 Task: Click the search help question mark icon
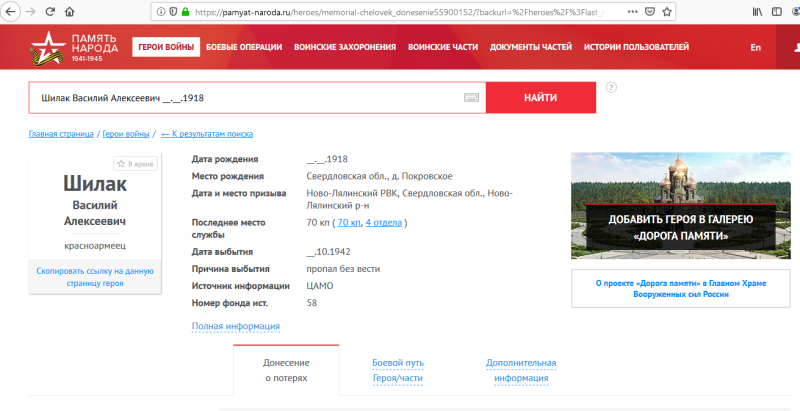coord(611,87)
